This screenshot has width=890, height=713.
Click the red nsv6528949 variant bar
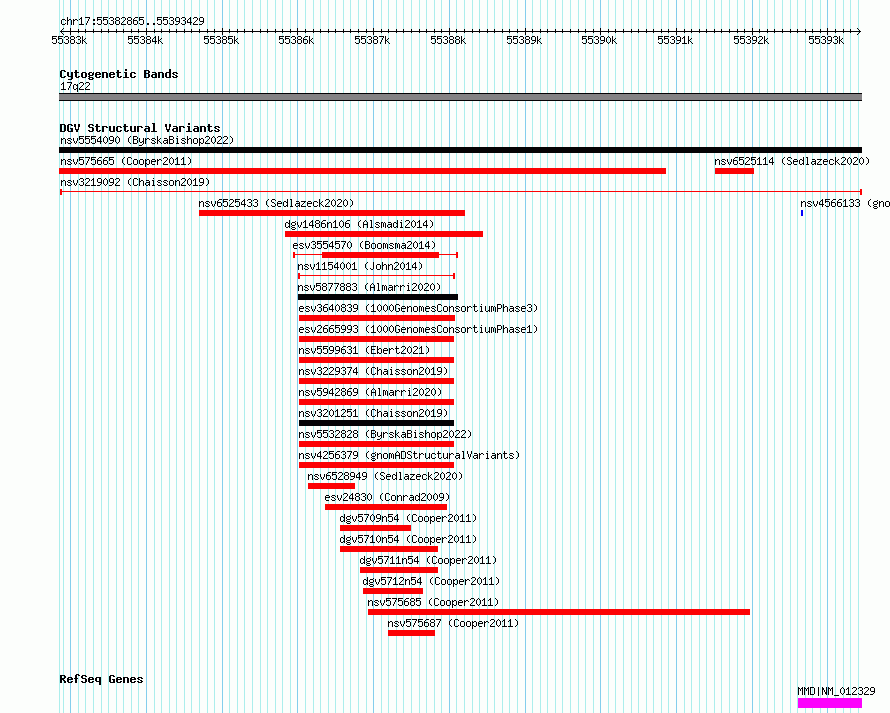tap(331, 486)
